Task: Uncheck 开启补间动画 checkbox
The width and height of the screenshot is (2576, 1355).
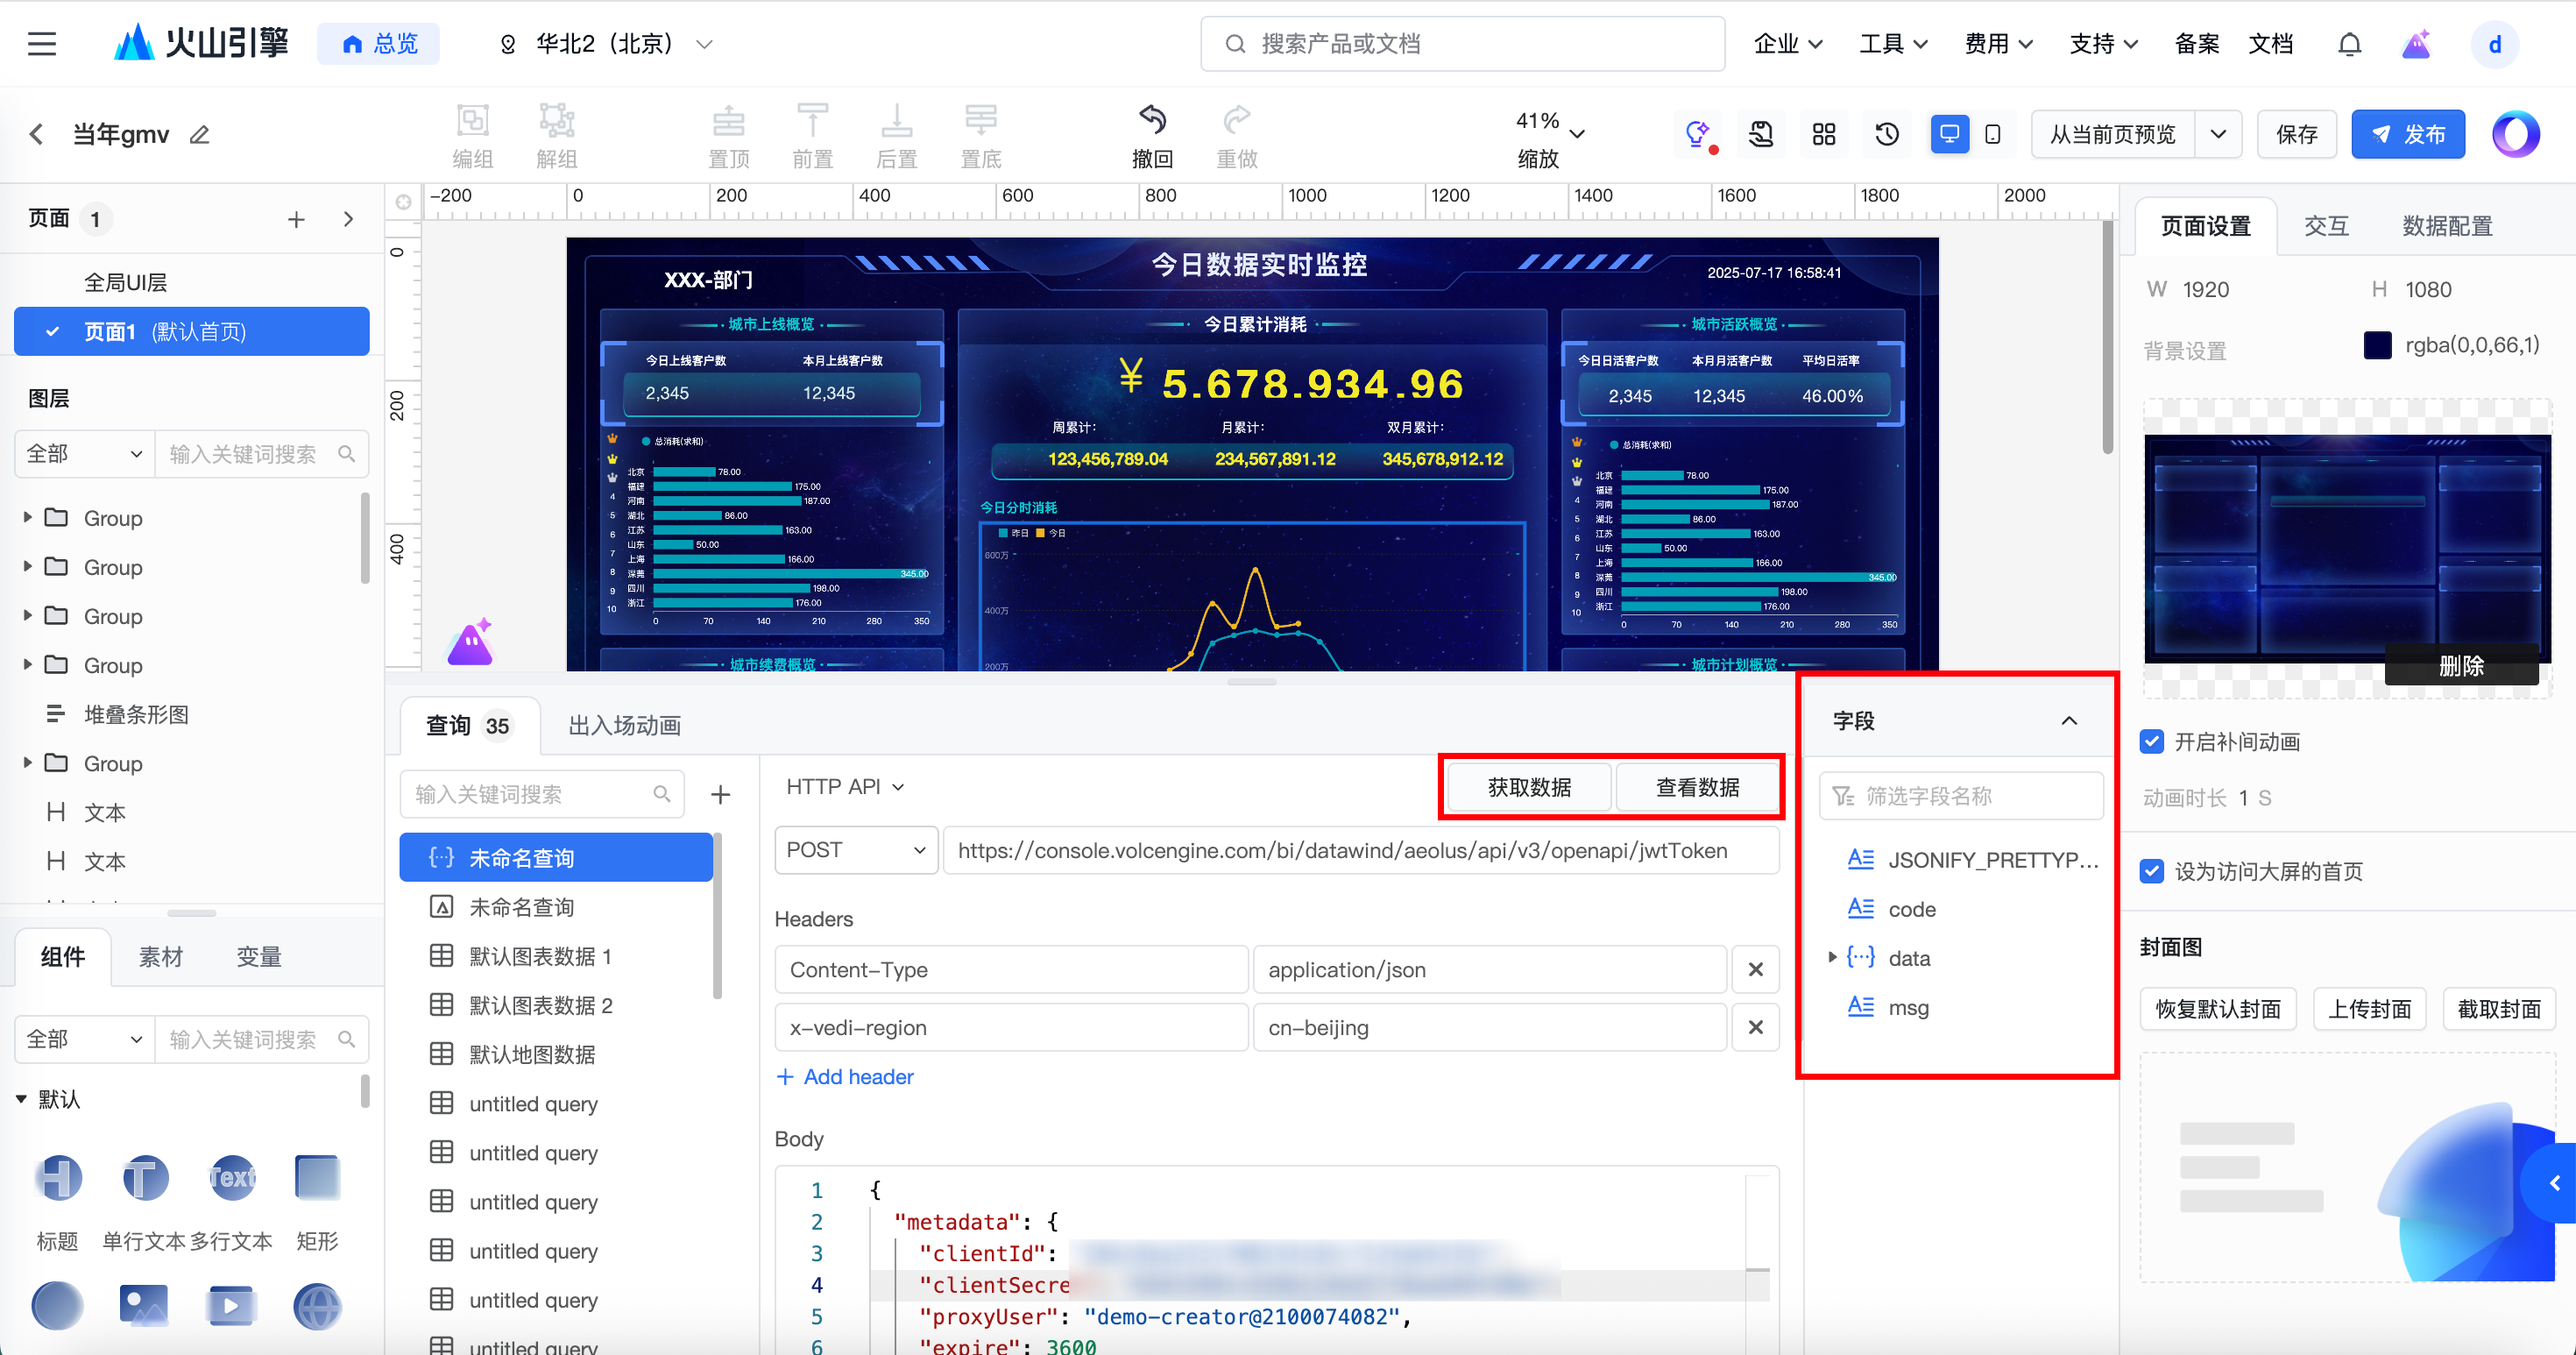Action: click(2152, 742)
